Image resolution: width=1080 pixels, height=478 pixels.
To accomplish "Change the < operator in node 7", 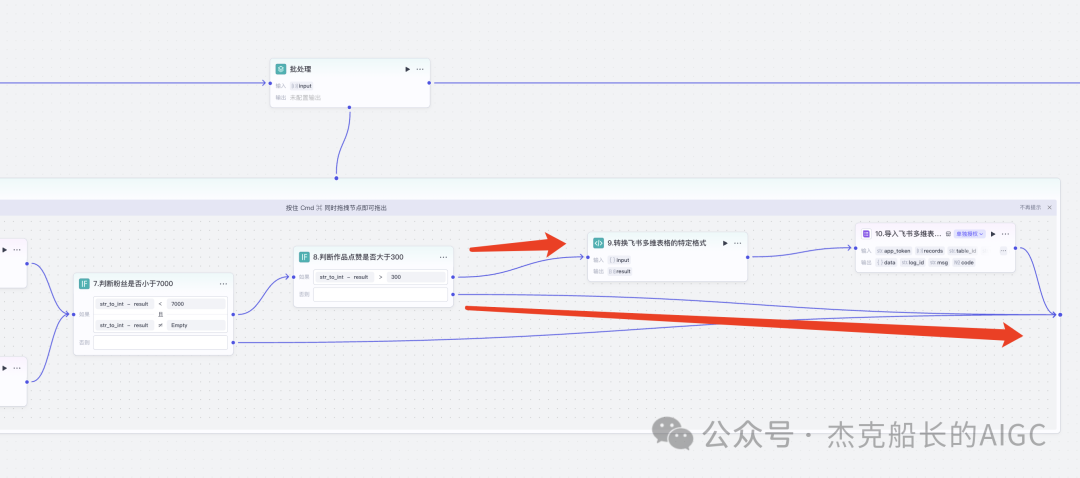I will point(160,304).
